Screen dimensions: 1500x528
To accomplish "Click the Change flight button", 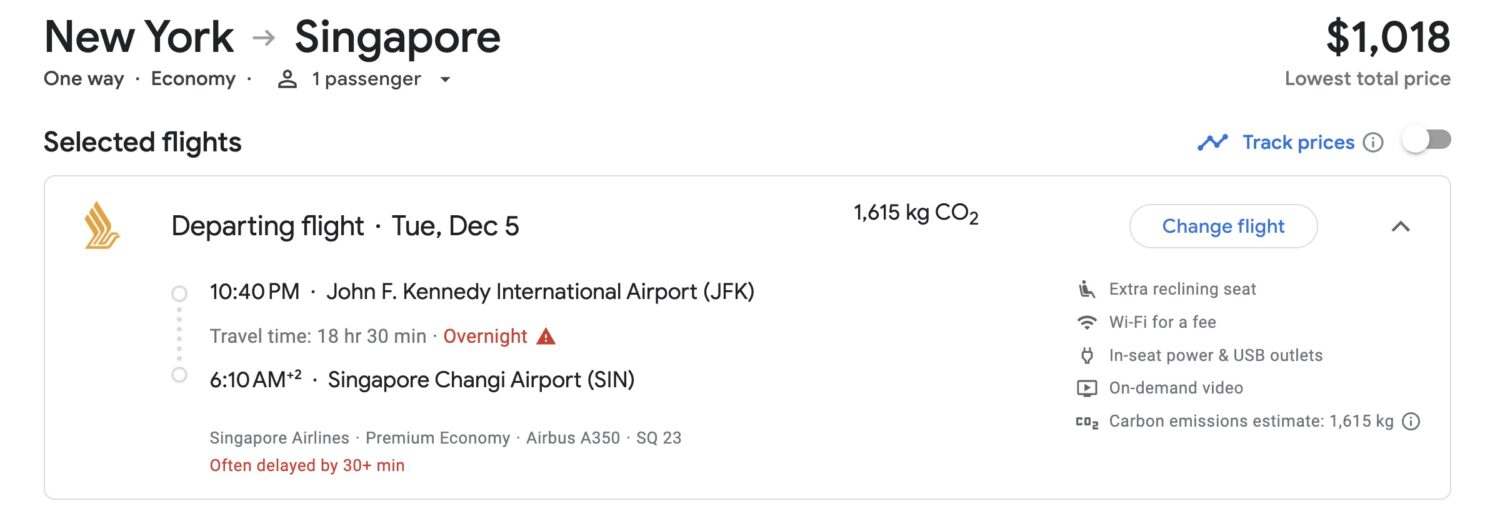I will [1223, 226].
